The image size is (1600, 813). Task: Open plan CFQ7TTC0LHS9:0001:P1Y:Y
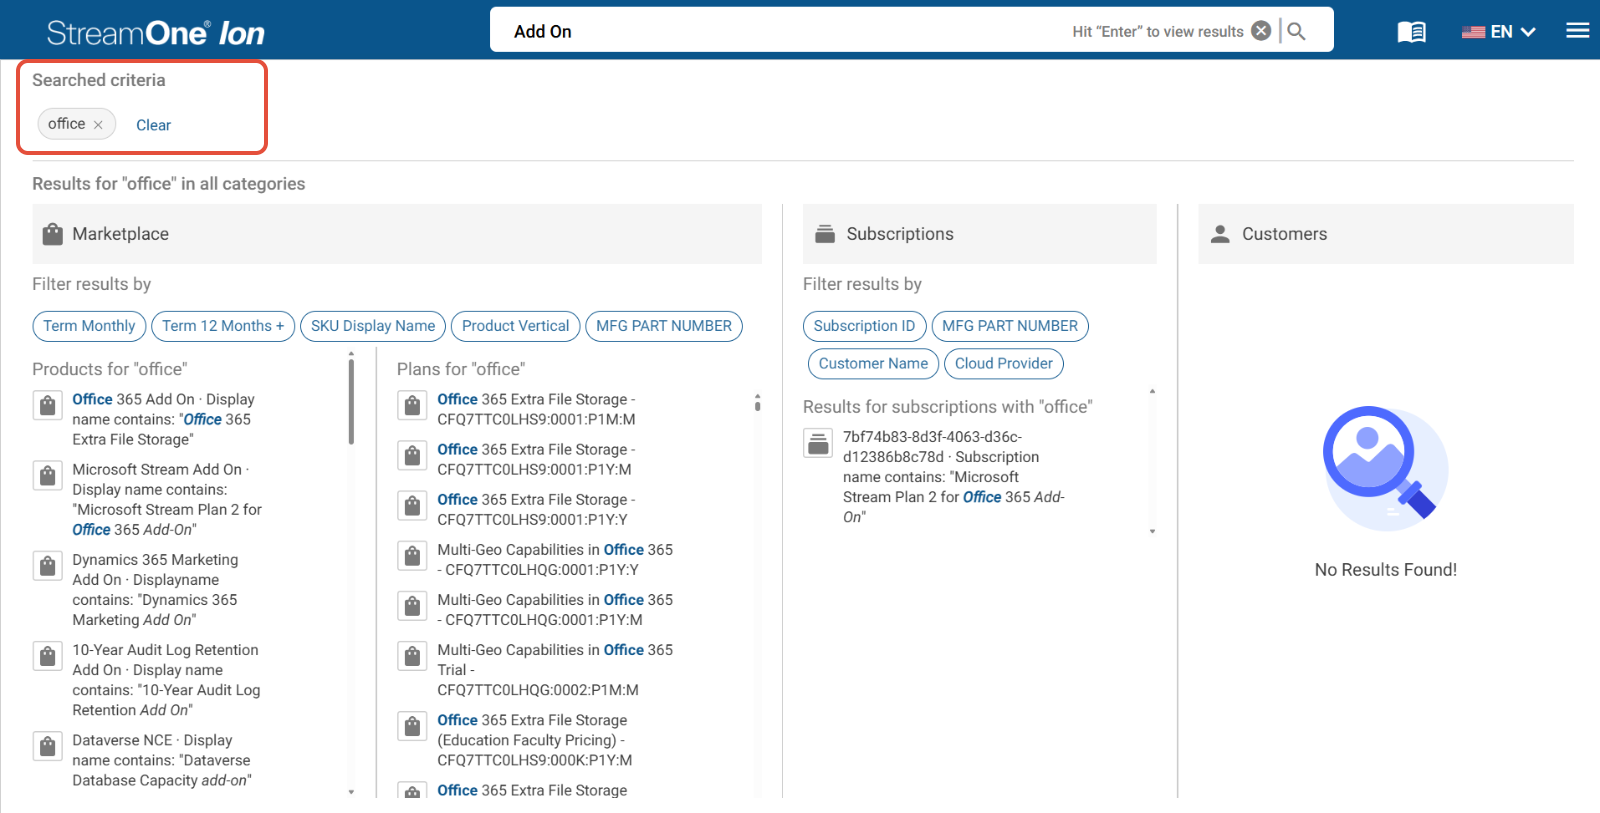click(537, 509)
